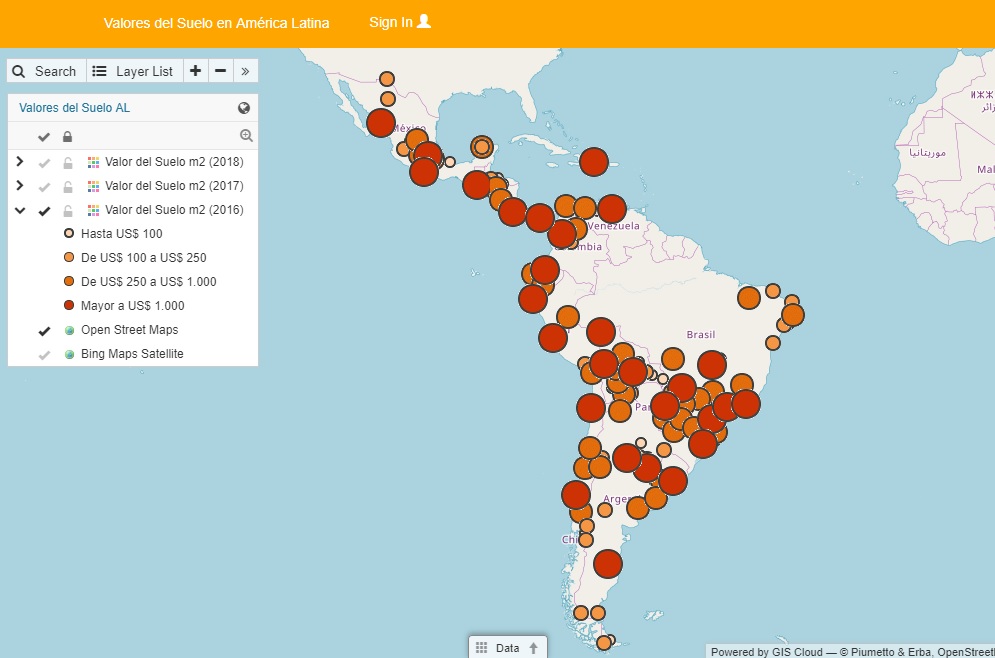The width and height of the screenshot is (995, 658).
Task: Unlock the Valor del Suelo m2 (2018) layer
Action: point(68,162)
